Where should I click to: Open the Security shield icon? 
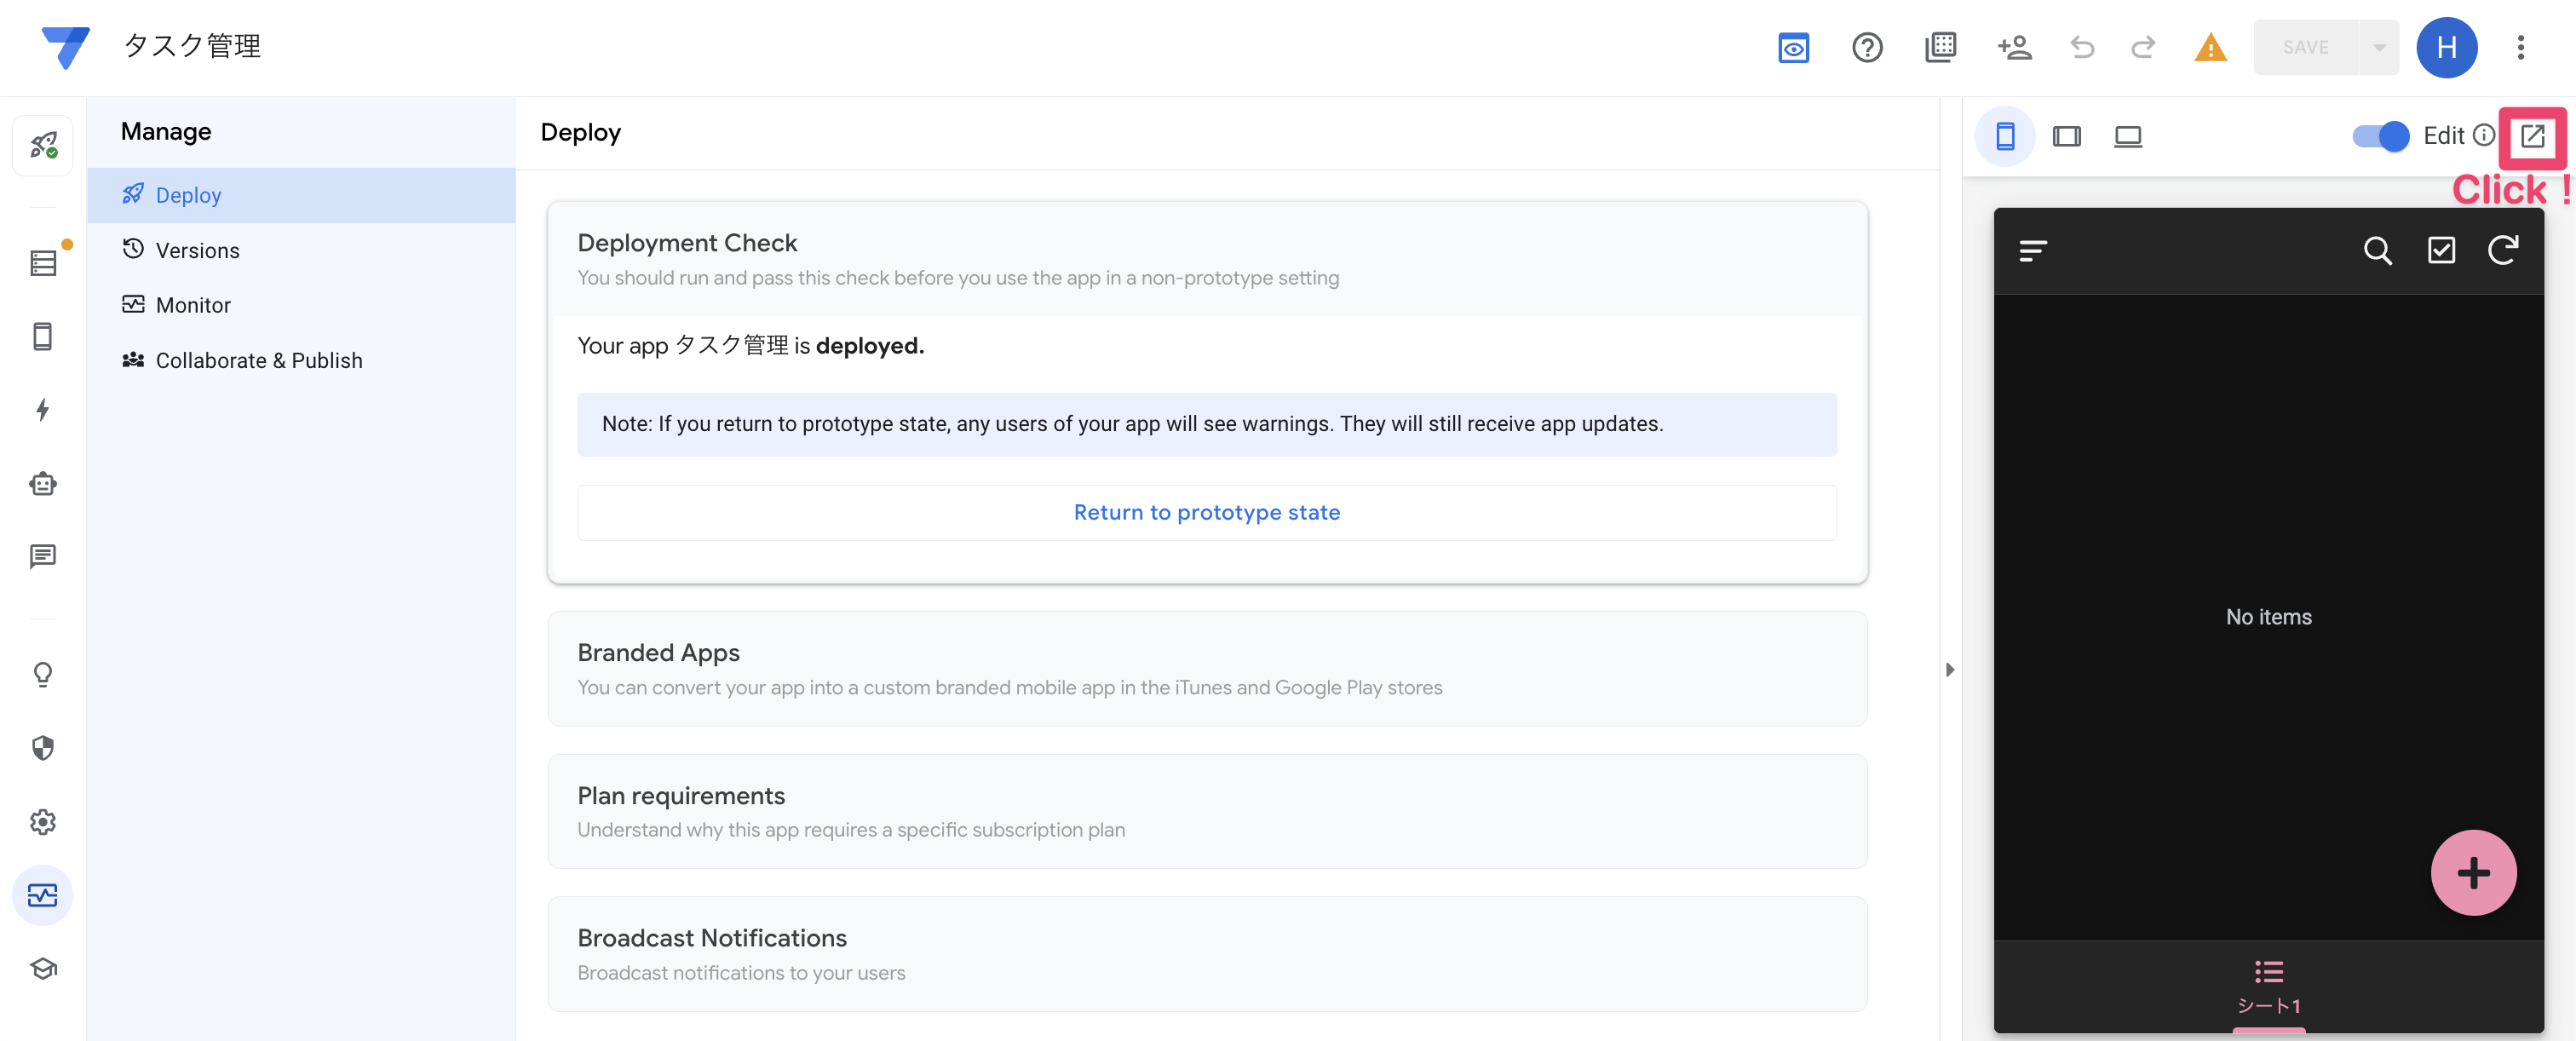click(x=43, y=748)
